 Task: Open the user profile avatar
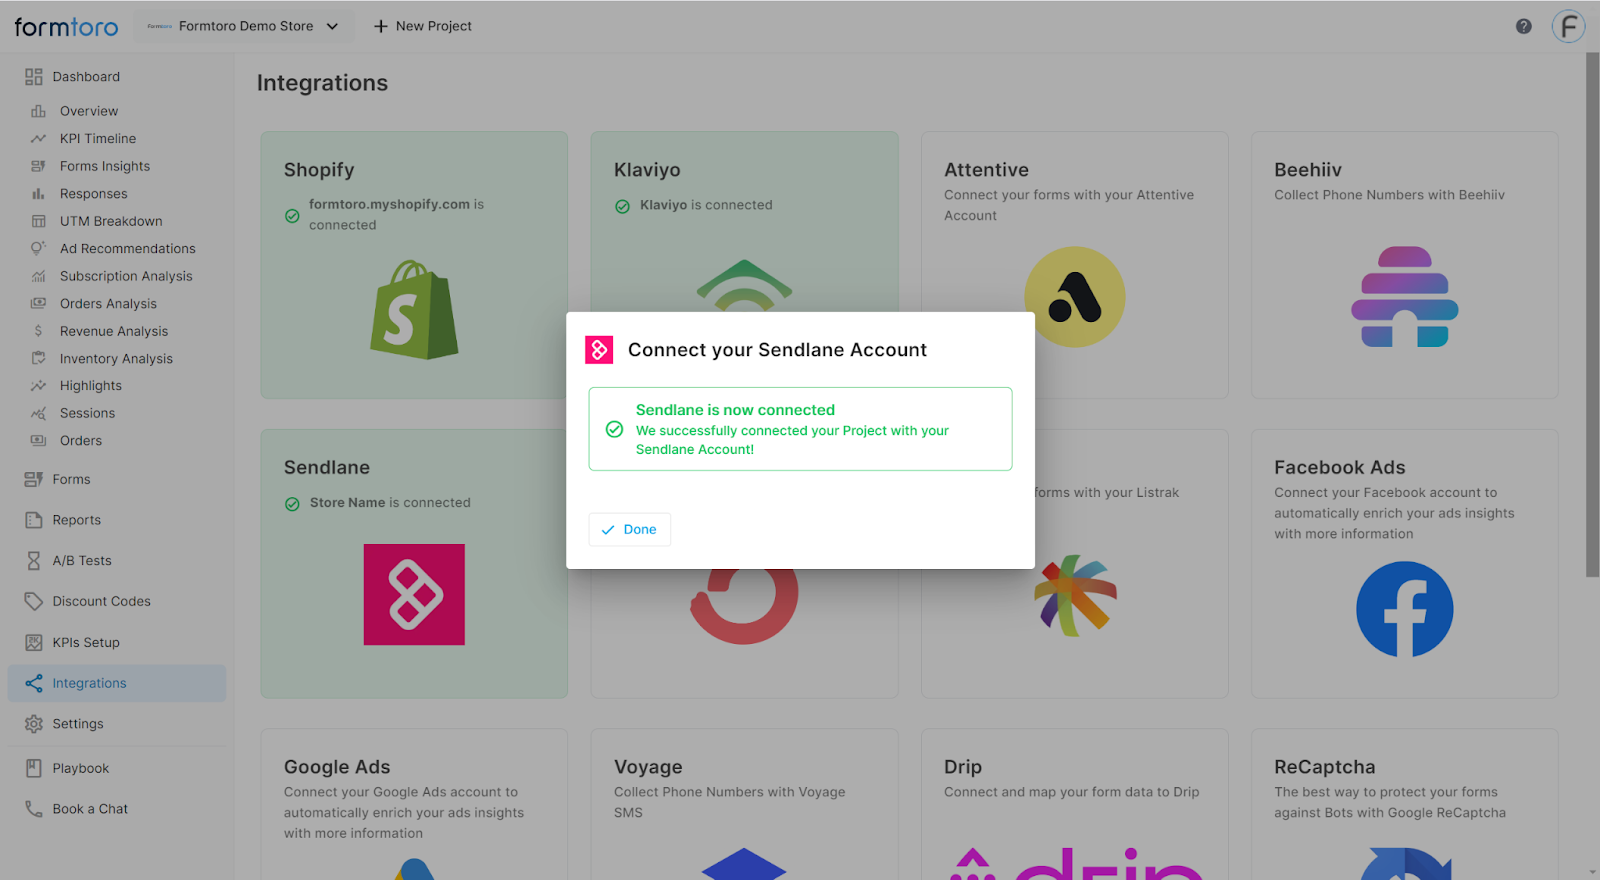click(x=1568, y=26)
